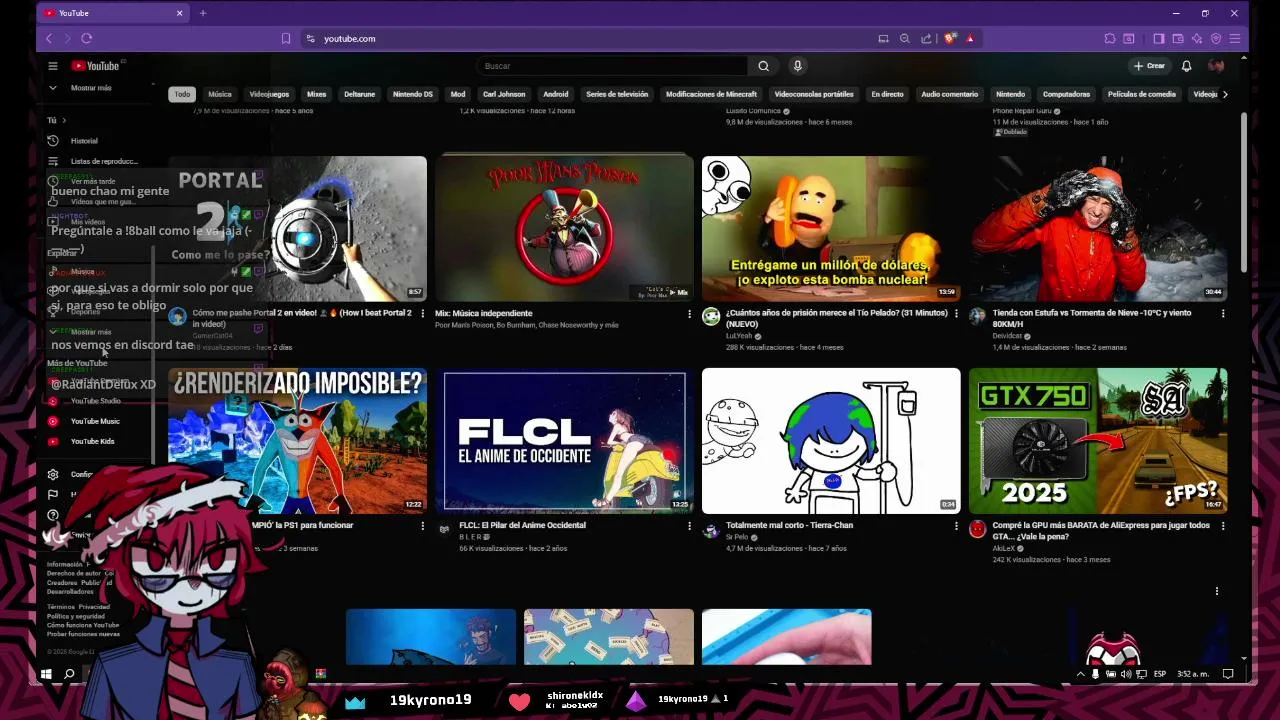Click the YouTube logo home link
The image size is (1280, 720).
pos(96,66)
